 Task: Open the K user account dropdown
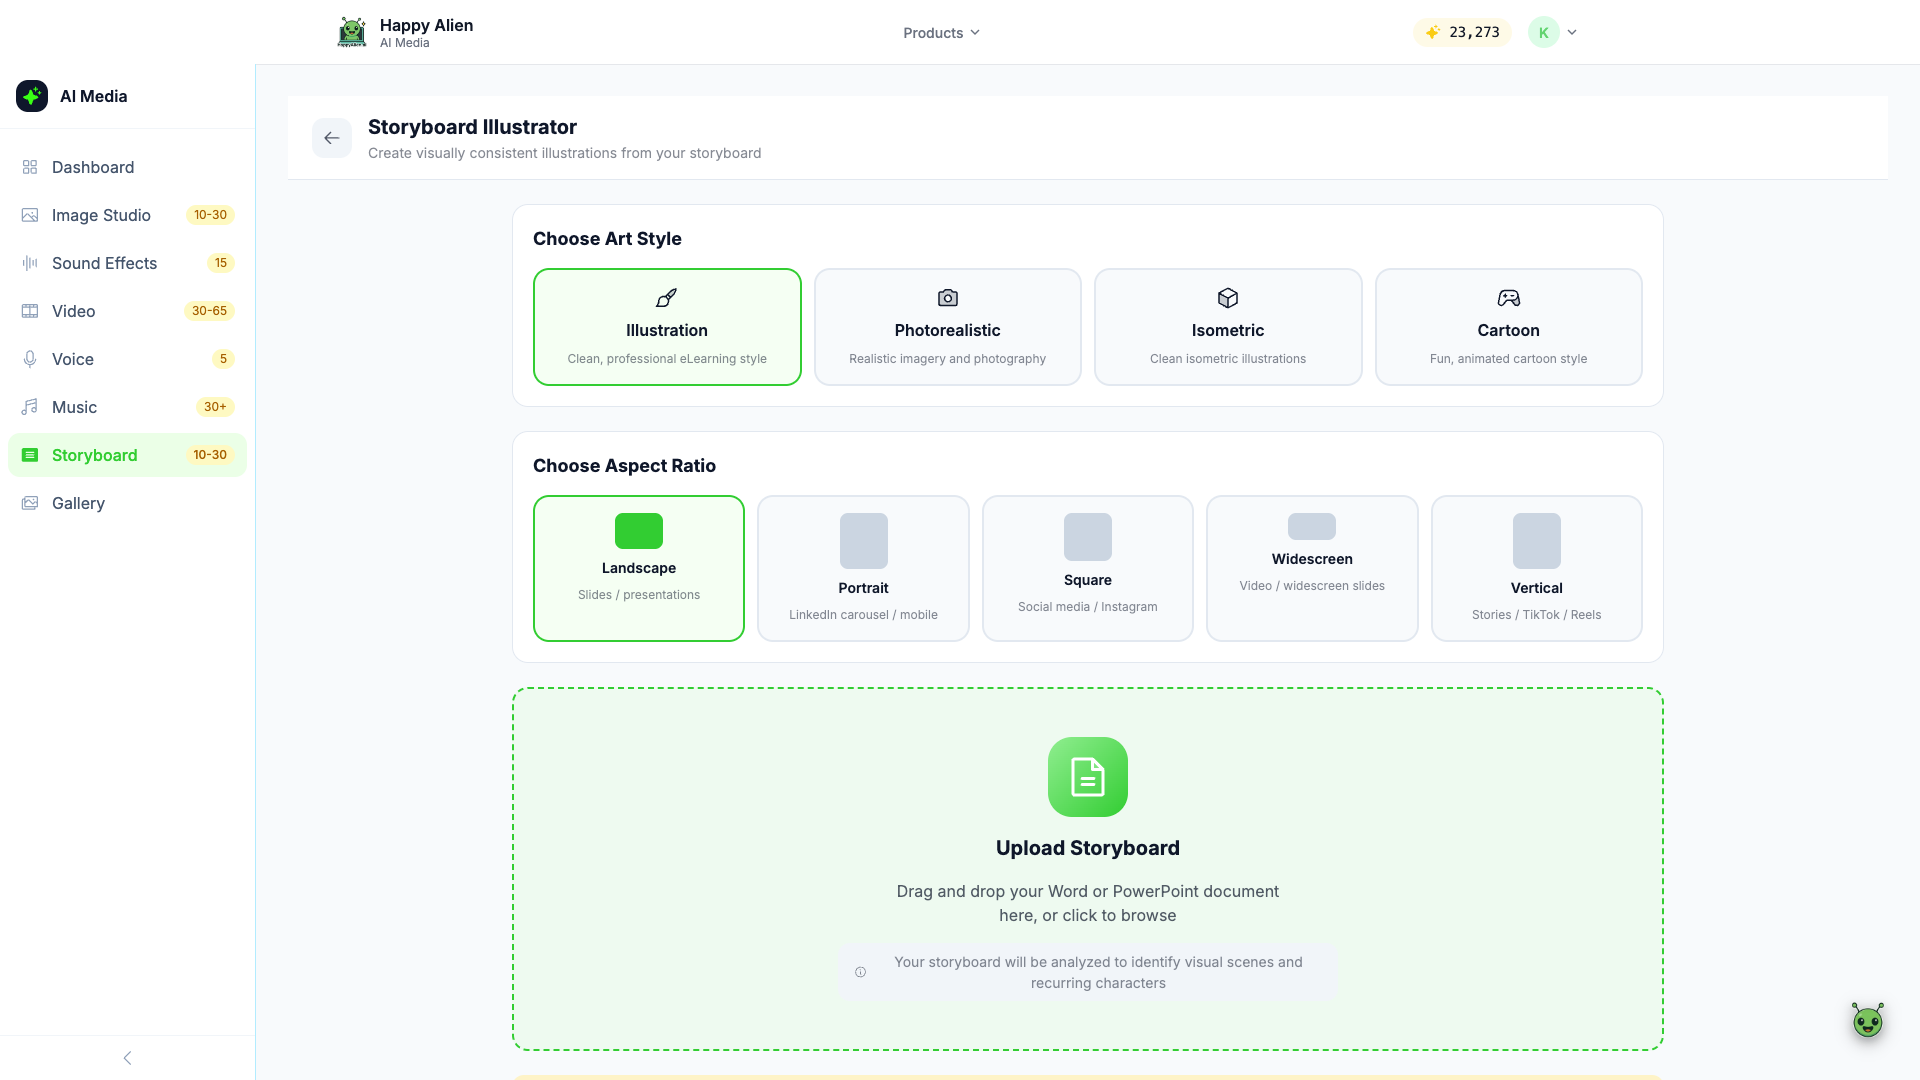[x=1553, y=32]
